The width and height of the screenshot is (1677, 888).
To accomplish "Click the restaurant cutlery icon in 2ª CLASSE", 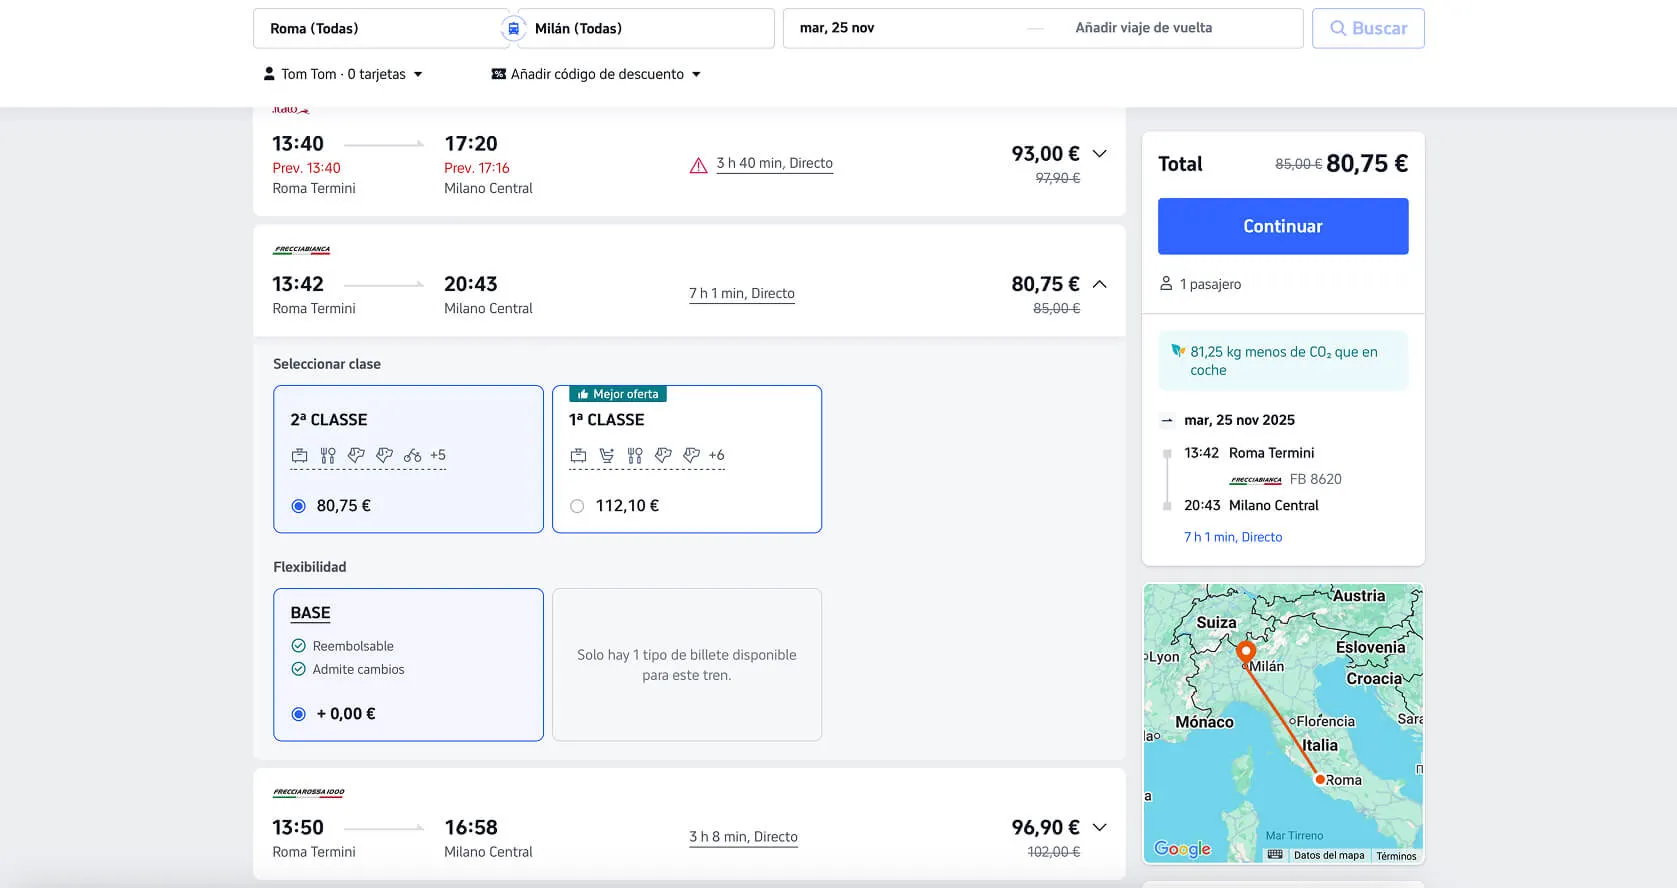I will [328, 455].
